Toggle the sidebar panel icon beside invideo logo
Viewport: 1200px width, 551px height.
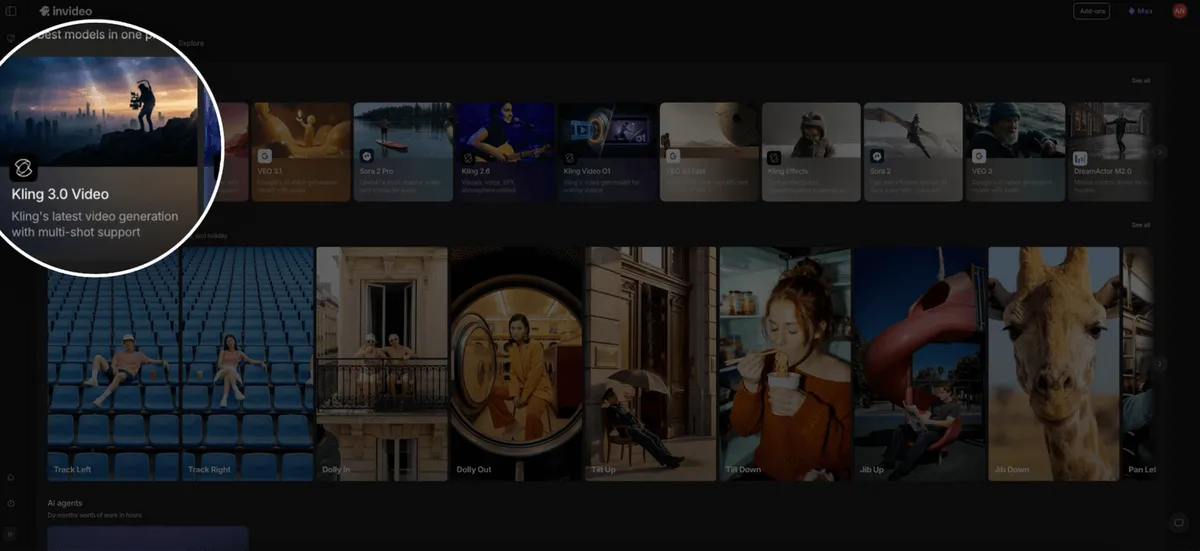pos(12,11)
